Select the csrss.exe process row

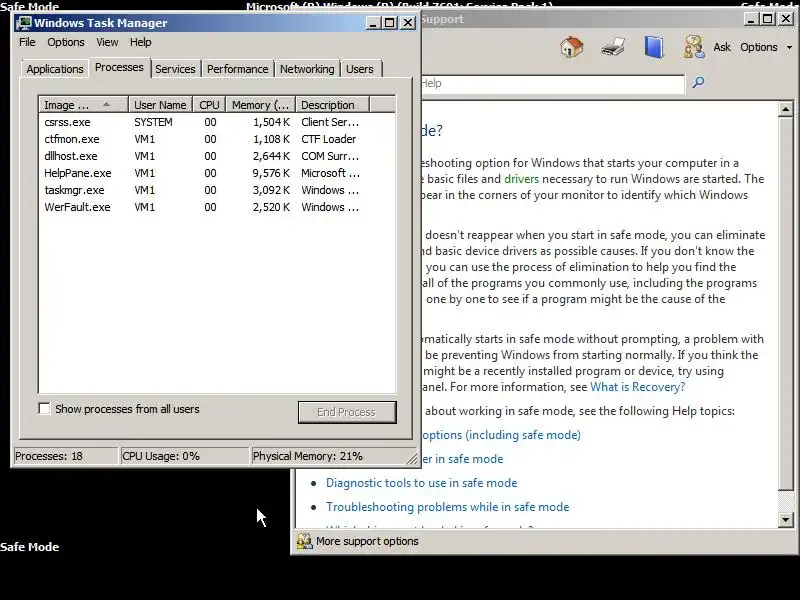217,122
